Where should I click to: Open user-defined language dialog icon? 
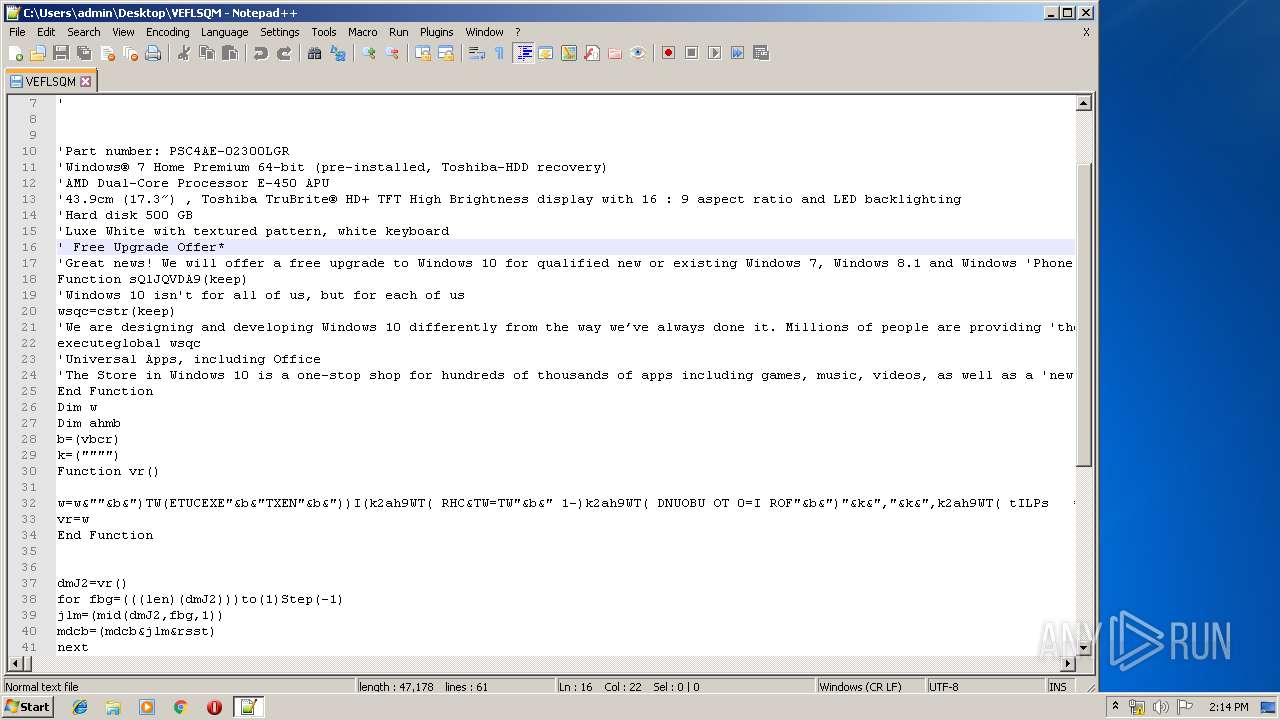(x=546, y=53)
